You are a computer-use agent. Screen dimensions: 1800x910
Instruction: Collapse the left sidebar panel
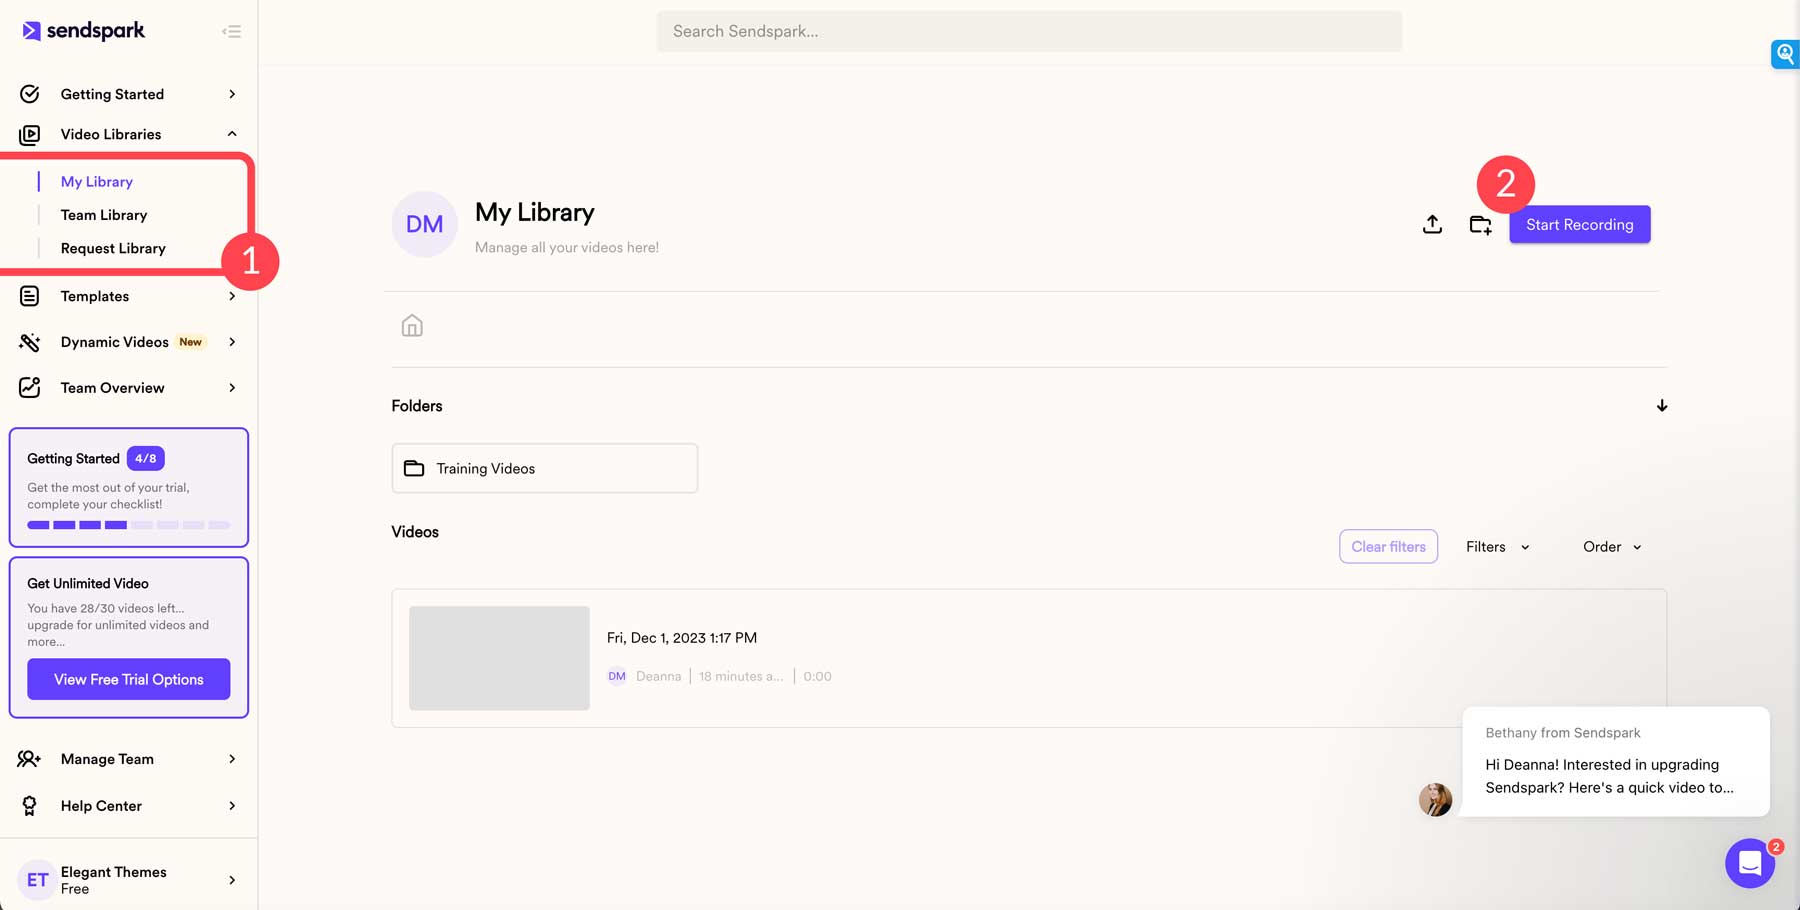tap(231, 31)
